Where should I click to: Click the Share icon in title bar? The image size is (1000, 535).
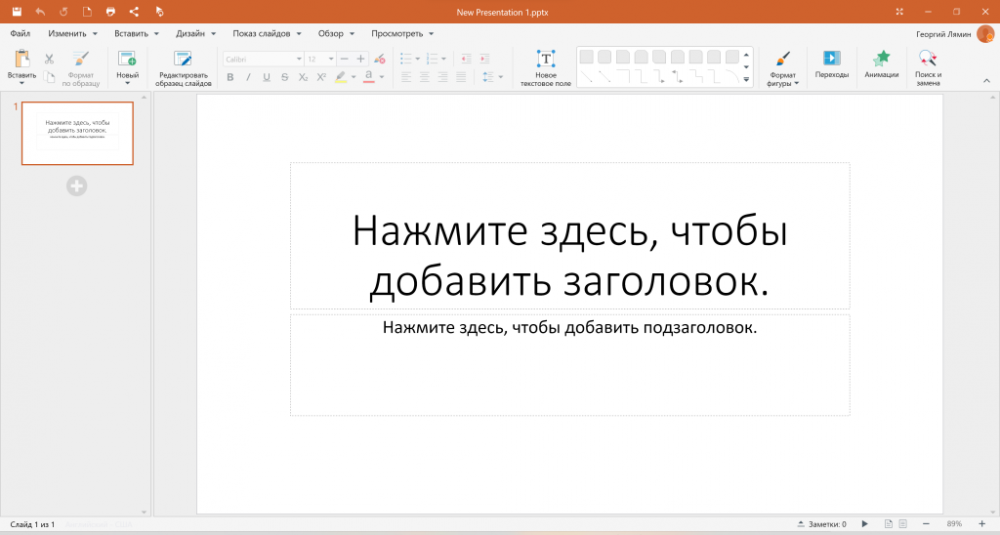point(134,11)
